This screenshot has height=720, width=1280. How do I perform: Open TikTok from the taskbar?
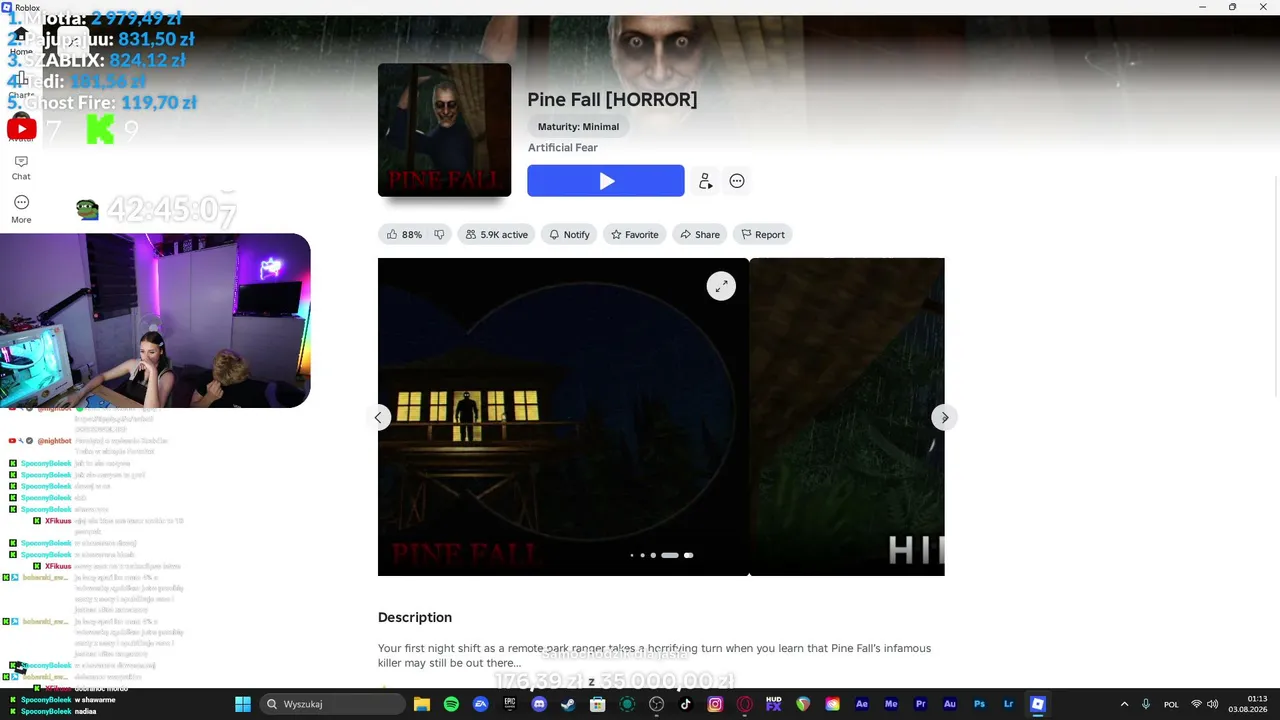pyautogui.click(x=685, y=704)
